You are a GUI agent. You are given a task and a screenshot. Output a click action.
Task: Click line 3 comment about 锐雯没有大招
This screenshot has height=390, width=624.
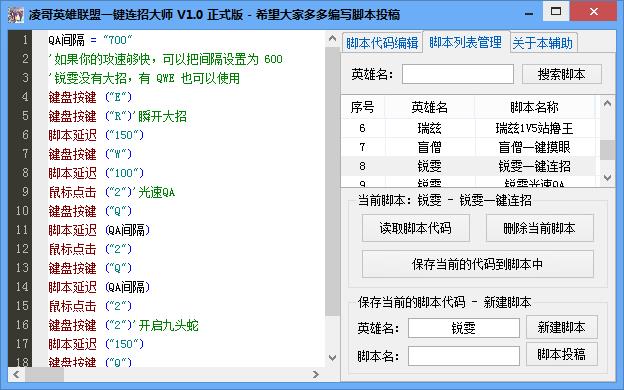tap(144, 78)
